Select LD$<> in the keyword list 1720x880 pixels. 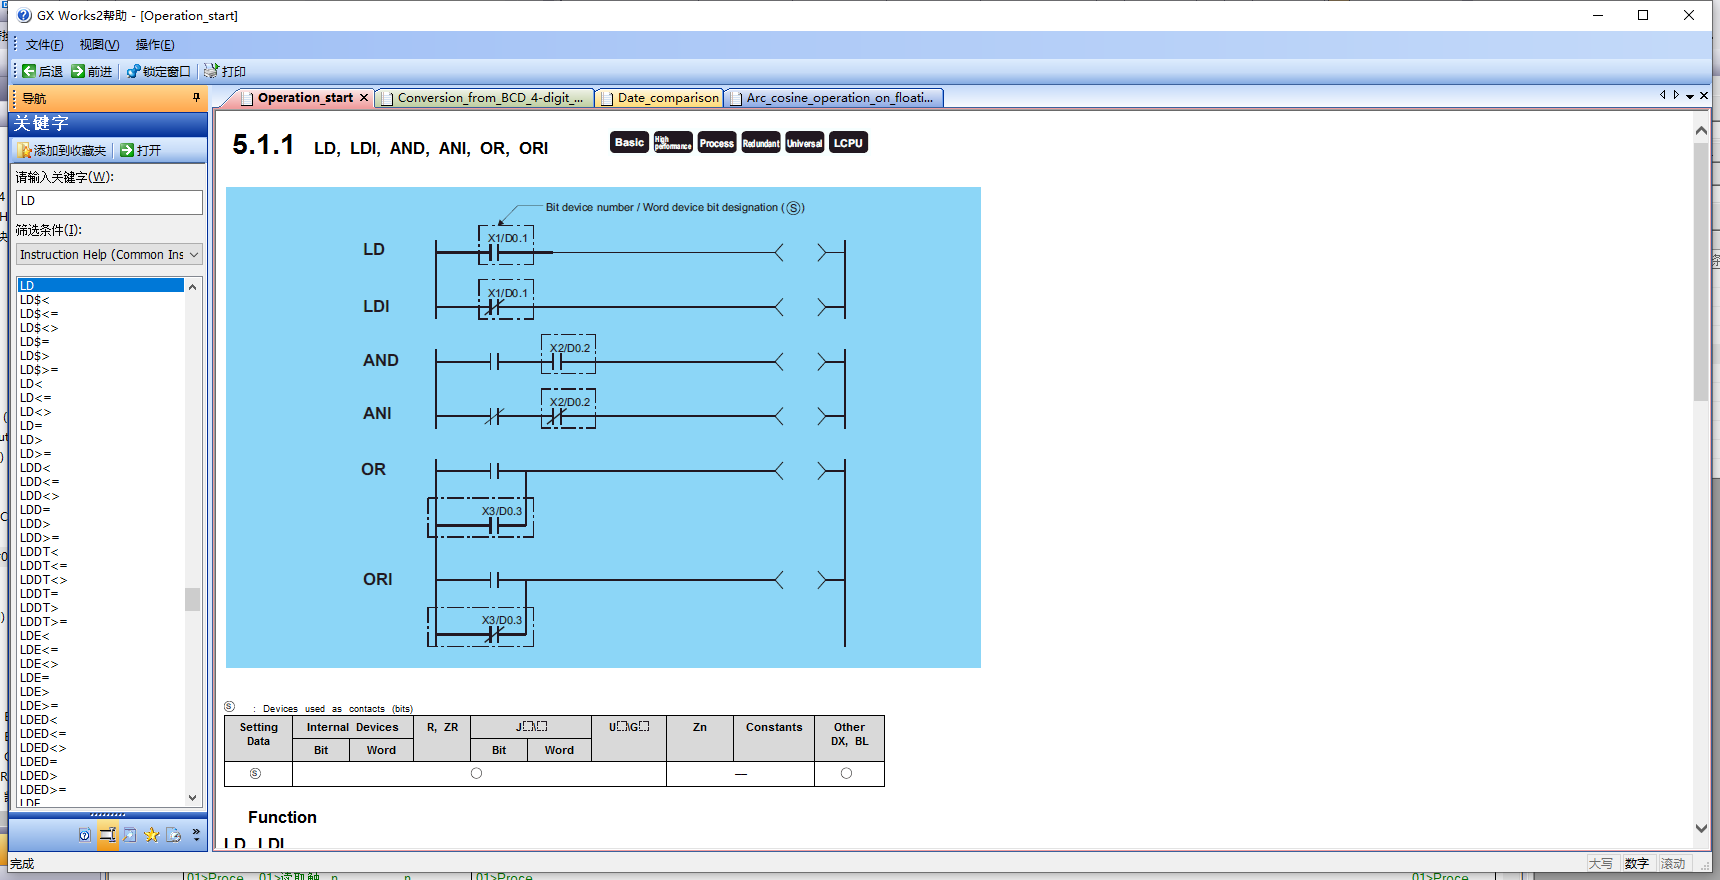point(39,328)
